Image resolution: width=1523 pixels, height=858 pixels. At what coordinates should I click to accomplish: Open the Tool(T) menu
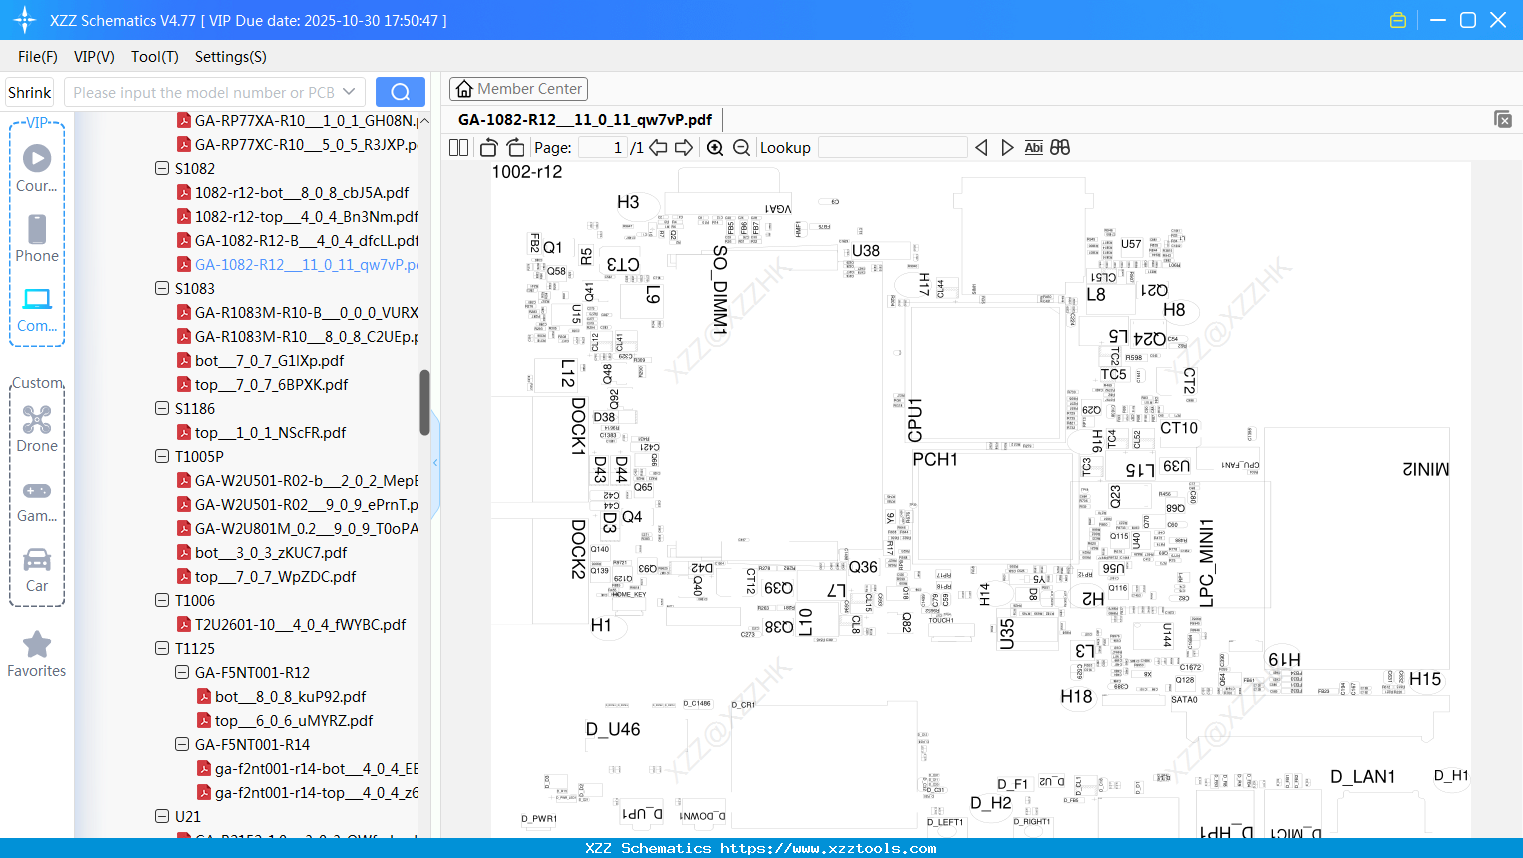coord(155,57)
